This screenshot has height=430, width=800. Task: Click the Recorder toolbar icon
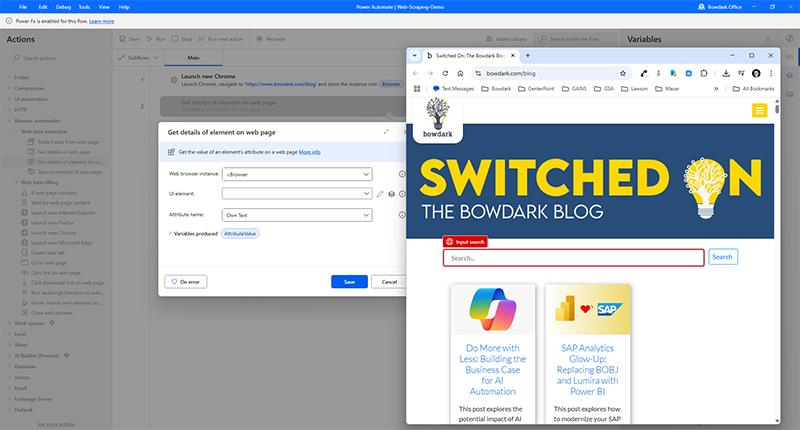[x=271, y=39]
